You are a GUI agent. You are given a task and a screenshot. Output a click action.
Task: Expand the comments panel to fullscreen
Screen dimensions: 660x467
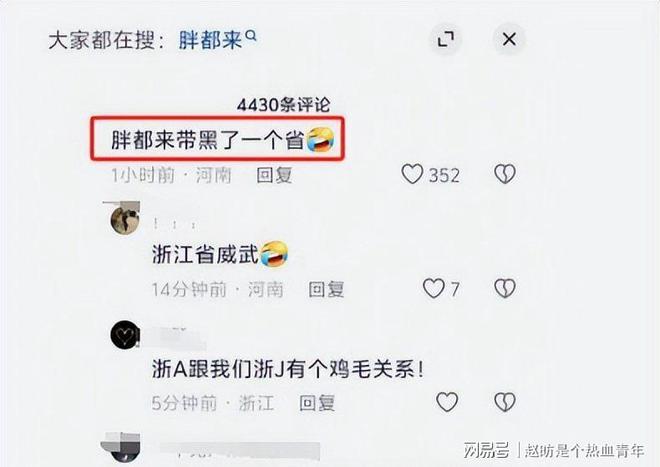click(x=446, y=40)
